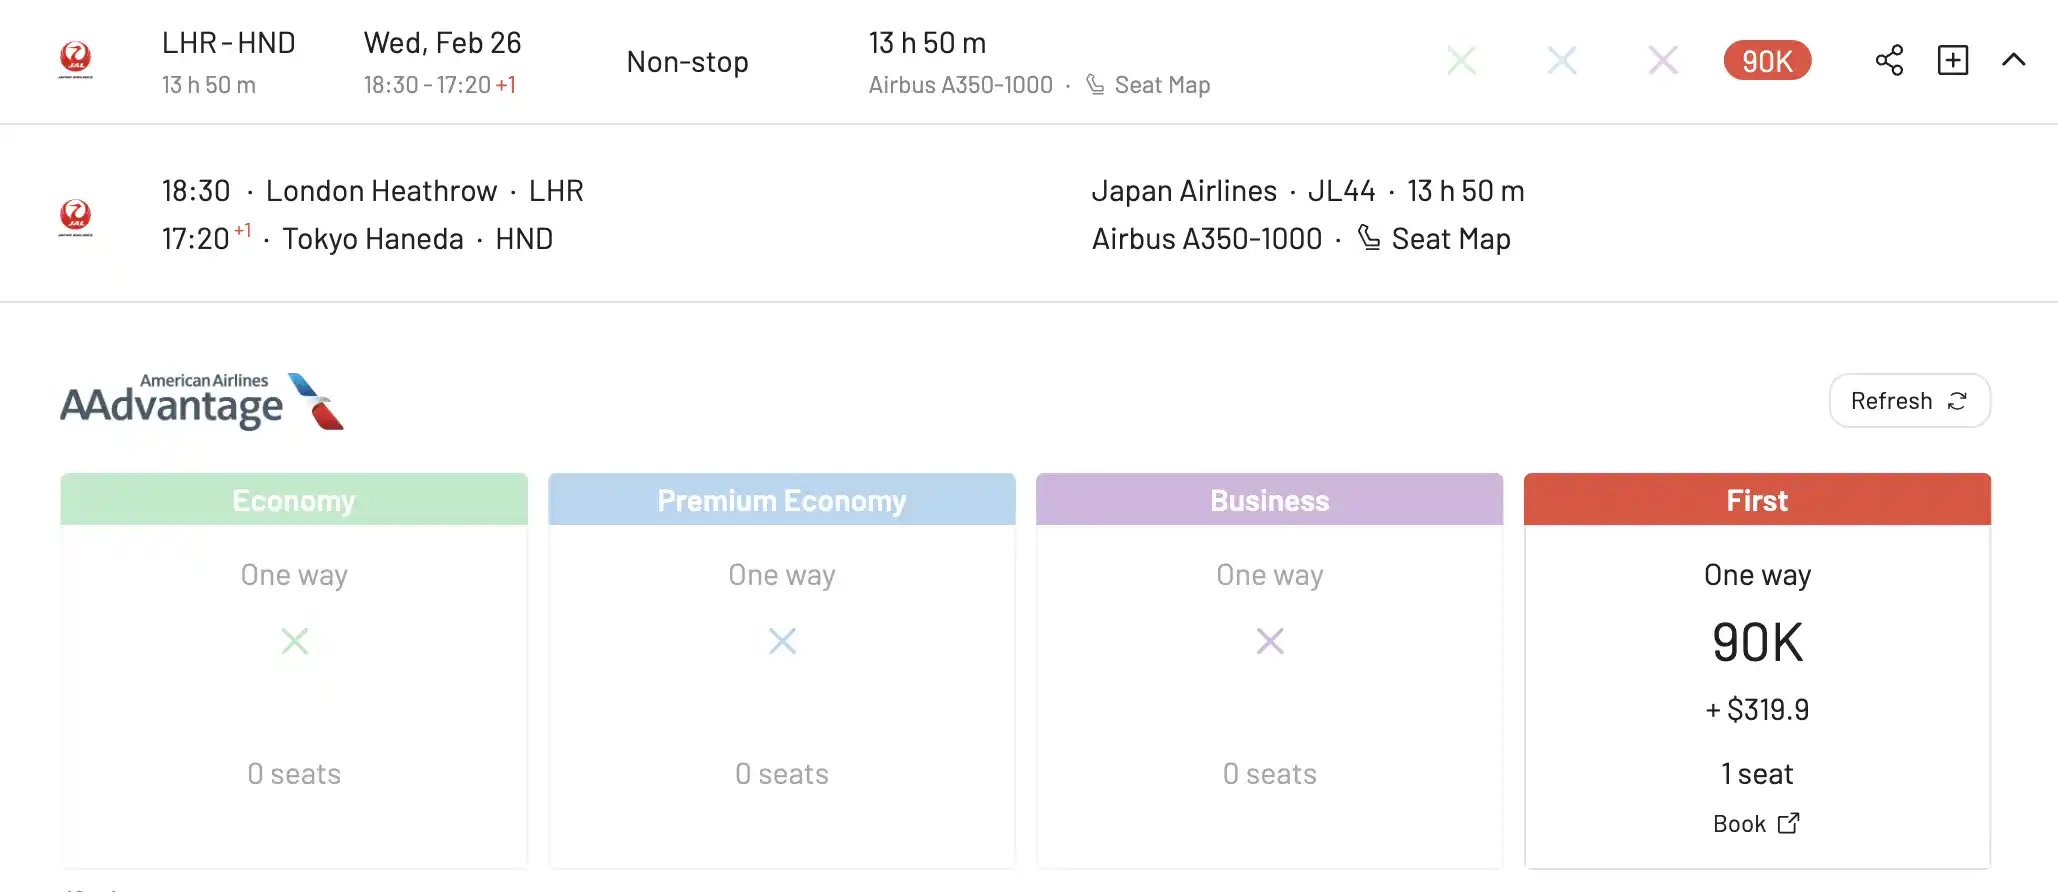
Task: Click the 'Tokyo Haneda · HND' arrival text
Action: 417,239
